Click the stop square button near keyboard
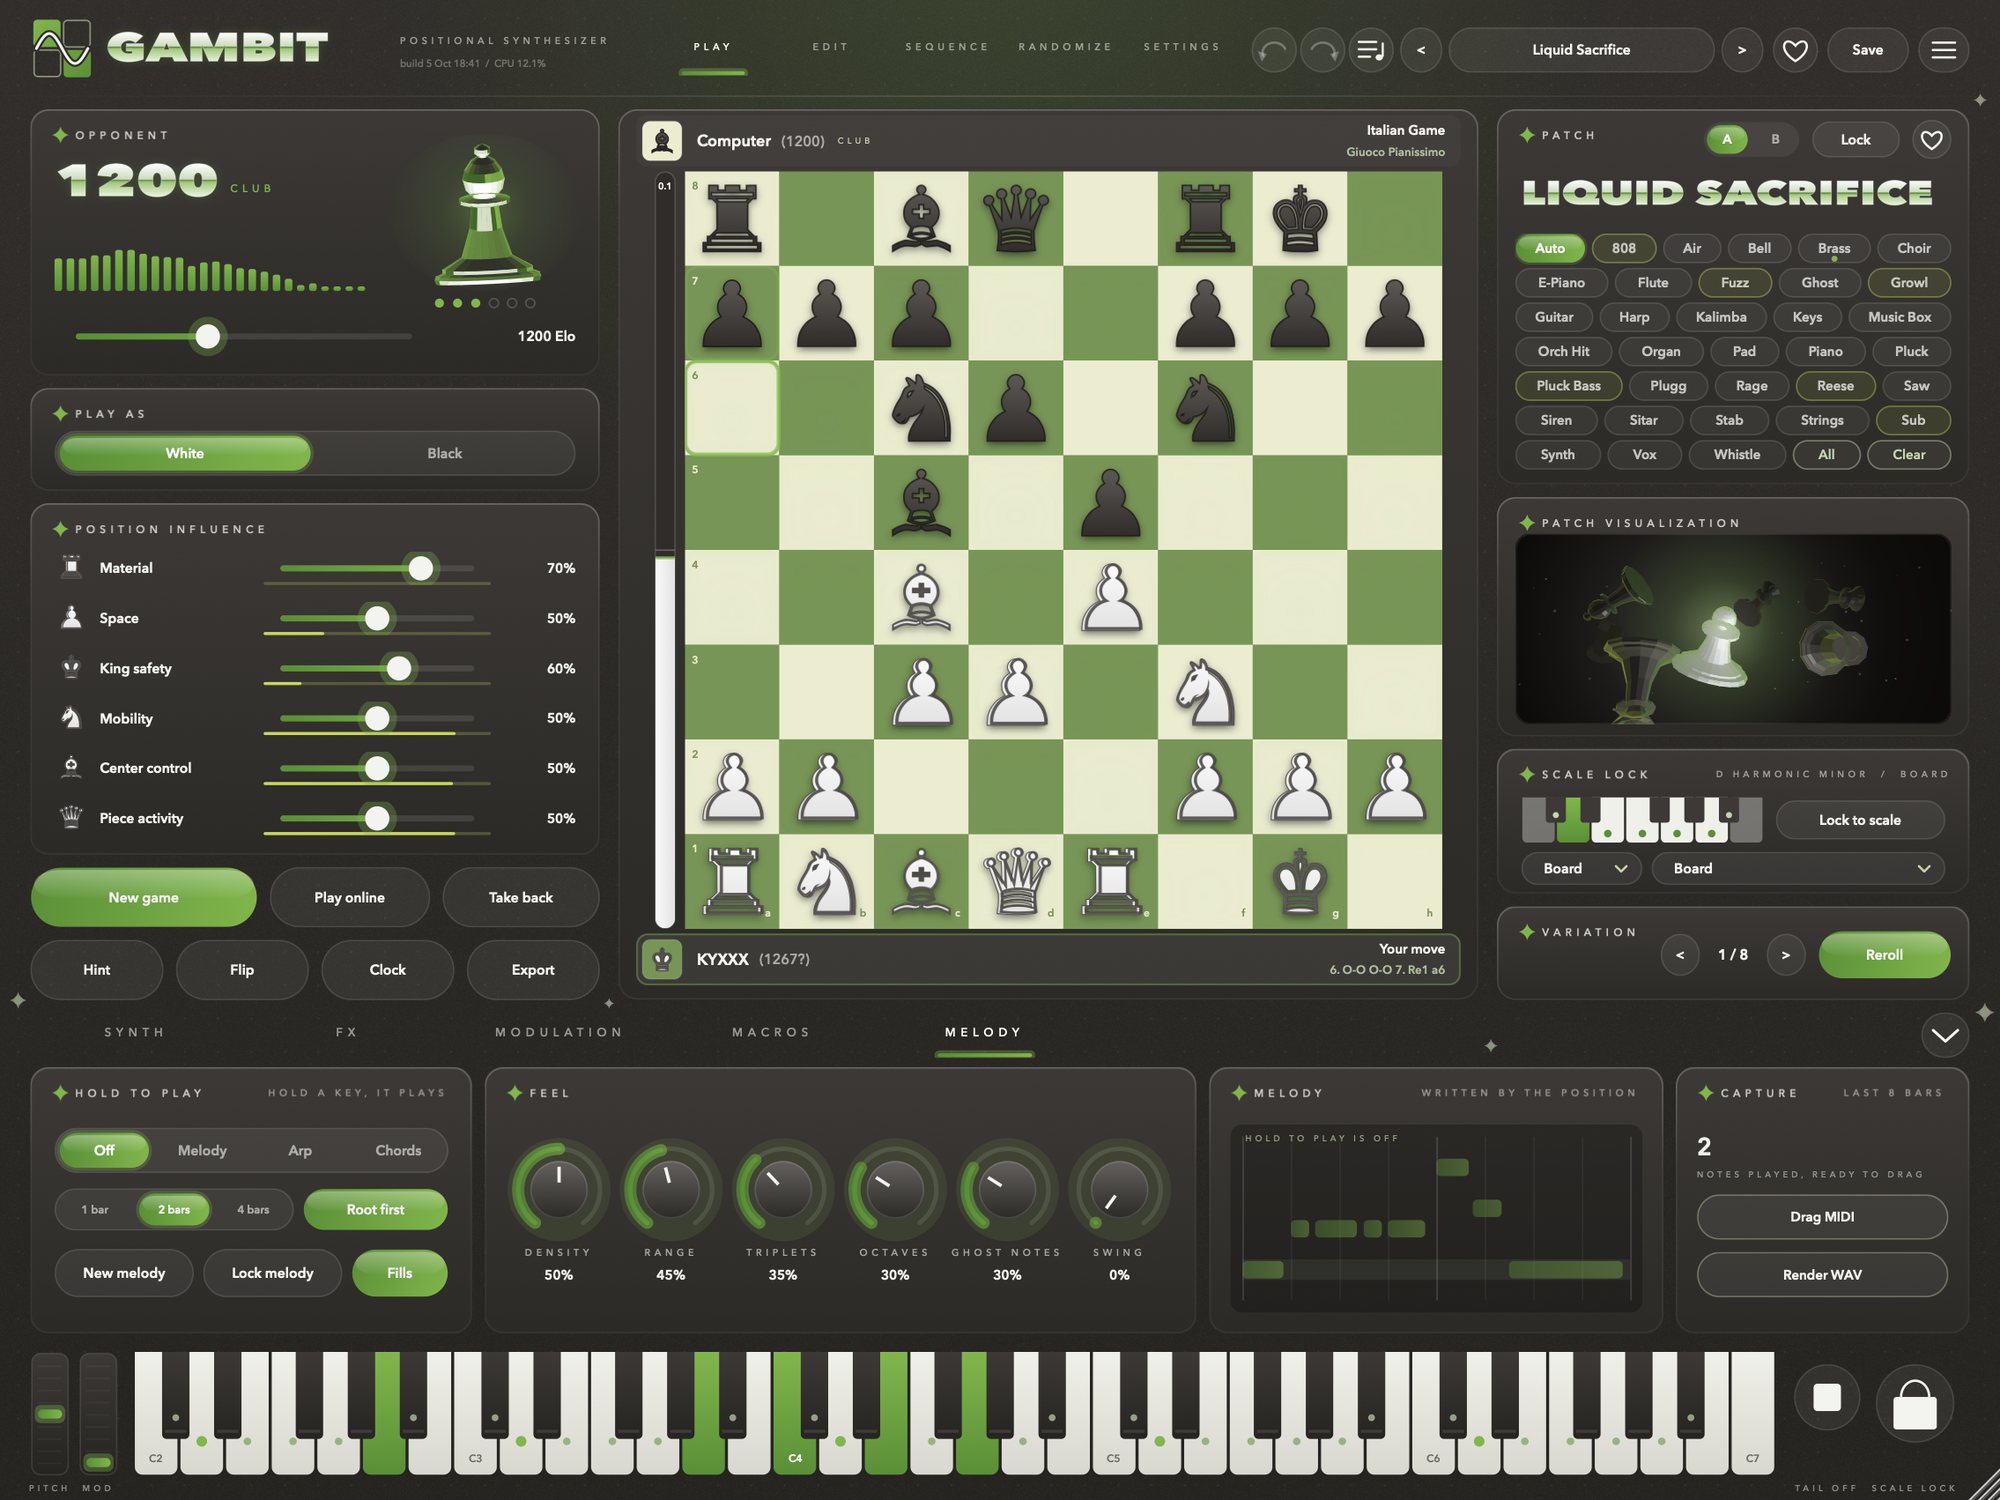 1826,1397
